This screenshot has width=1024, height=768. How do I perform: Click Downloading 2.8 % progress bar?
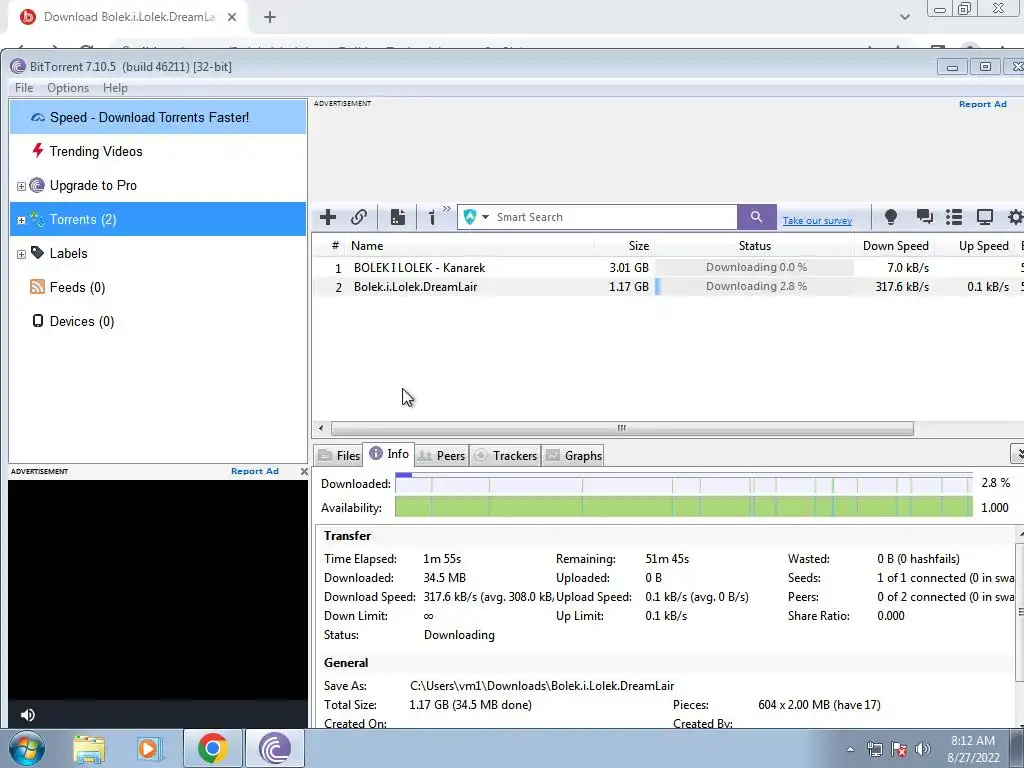[x=754, y=286]
